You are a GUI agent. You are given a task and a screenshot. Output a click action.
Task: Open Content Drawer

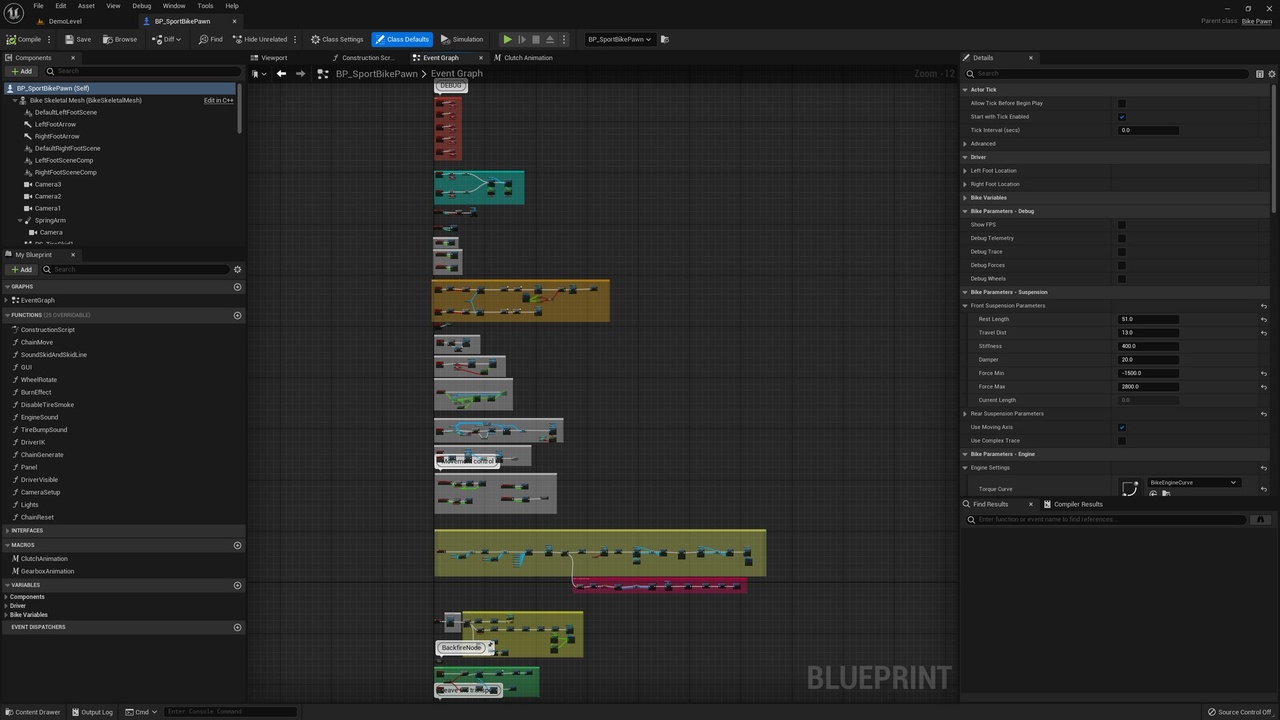click(x=32, y=712)
